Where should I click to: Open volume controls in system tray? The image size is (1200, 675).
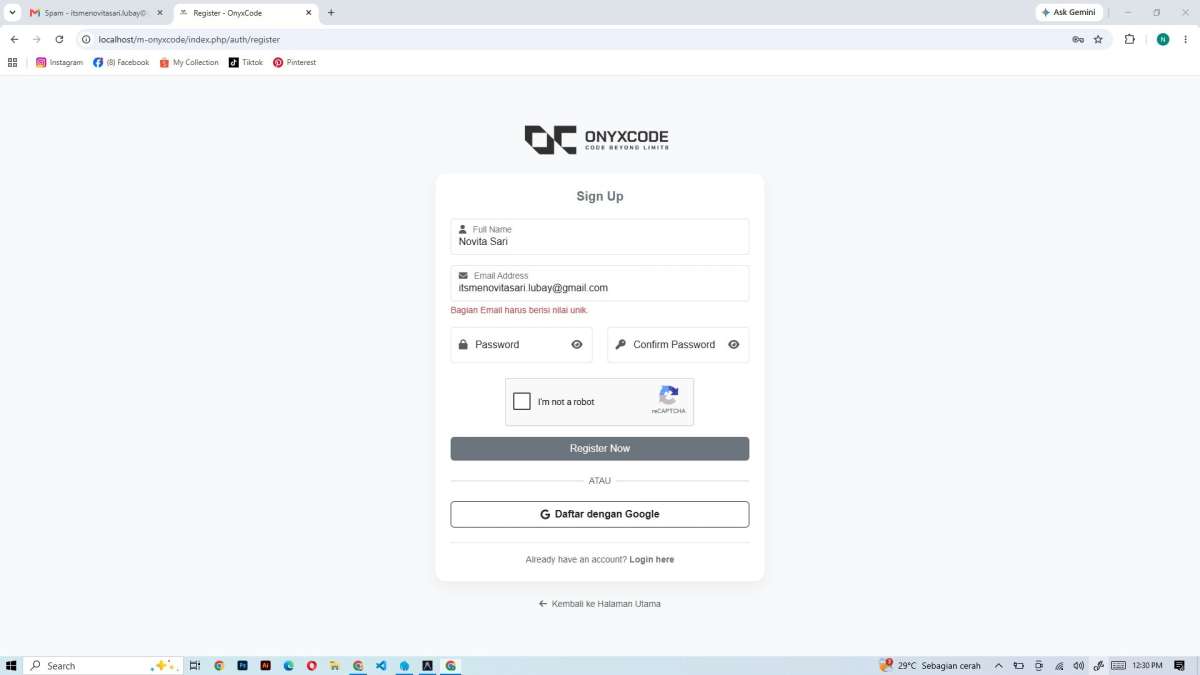[x=1078, y=666]
